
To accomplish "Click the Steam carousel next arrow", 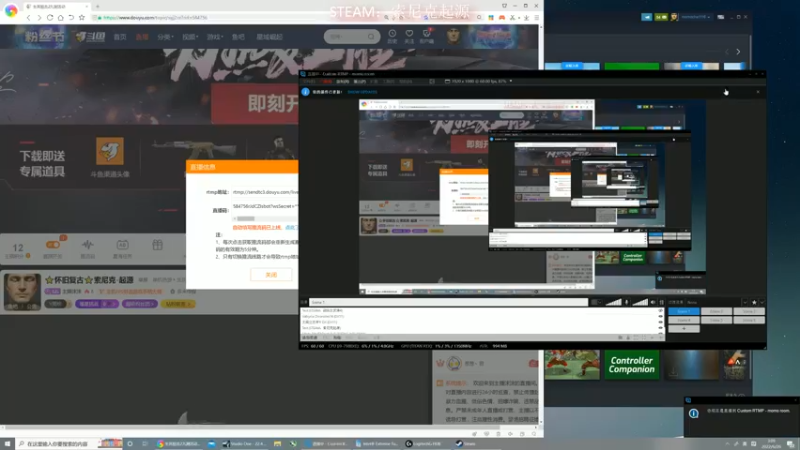I will point(738,52).
